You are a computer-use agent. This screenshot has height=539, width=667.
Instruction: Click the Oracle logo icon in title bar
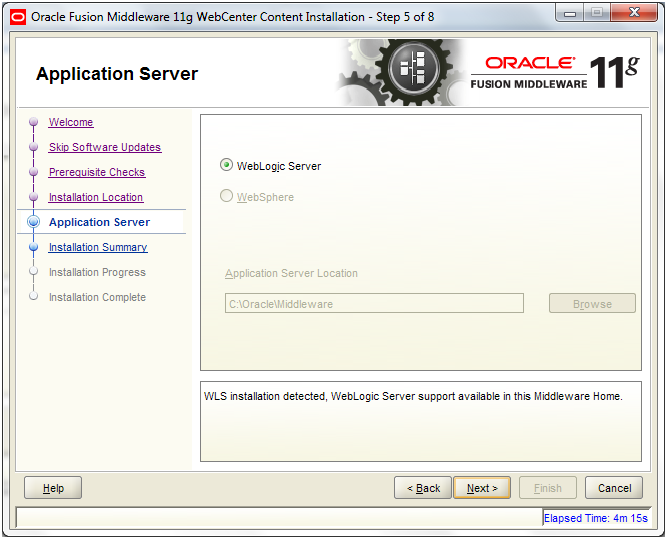pyautogui.click(x=18, y=17)
